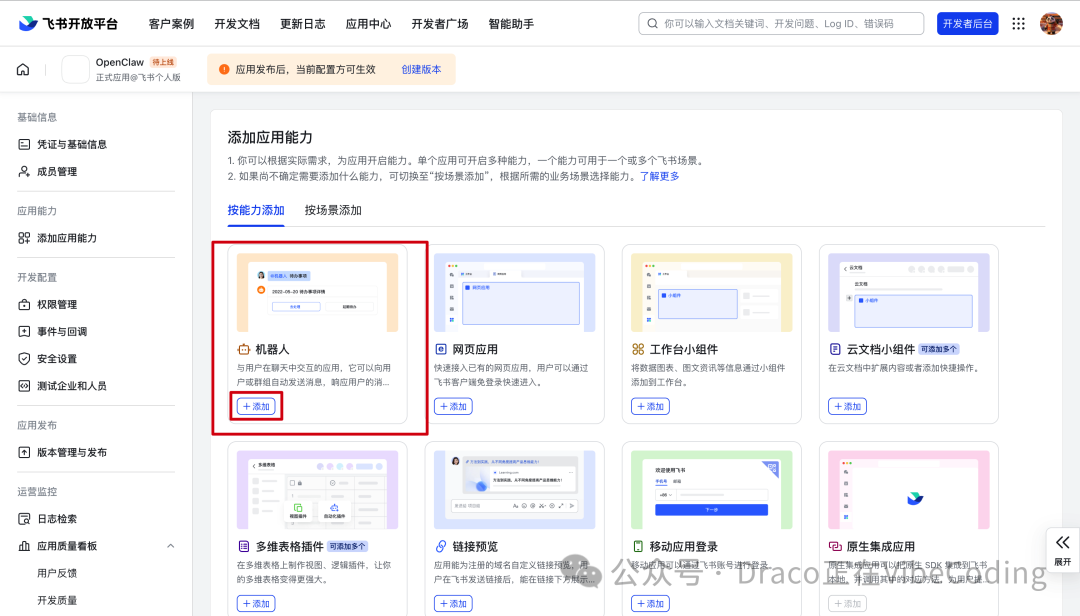Open 智能助手 in top navigation
Image resolution: width=1080 pixels, height=616 pixels.
tap(511, 22)
